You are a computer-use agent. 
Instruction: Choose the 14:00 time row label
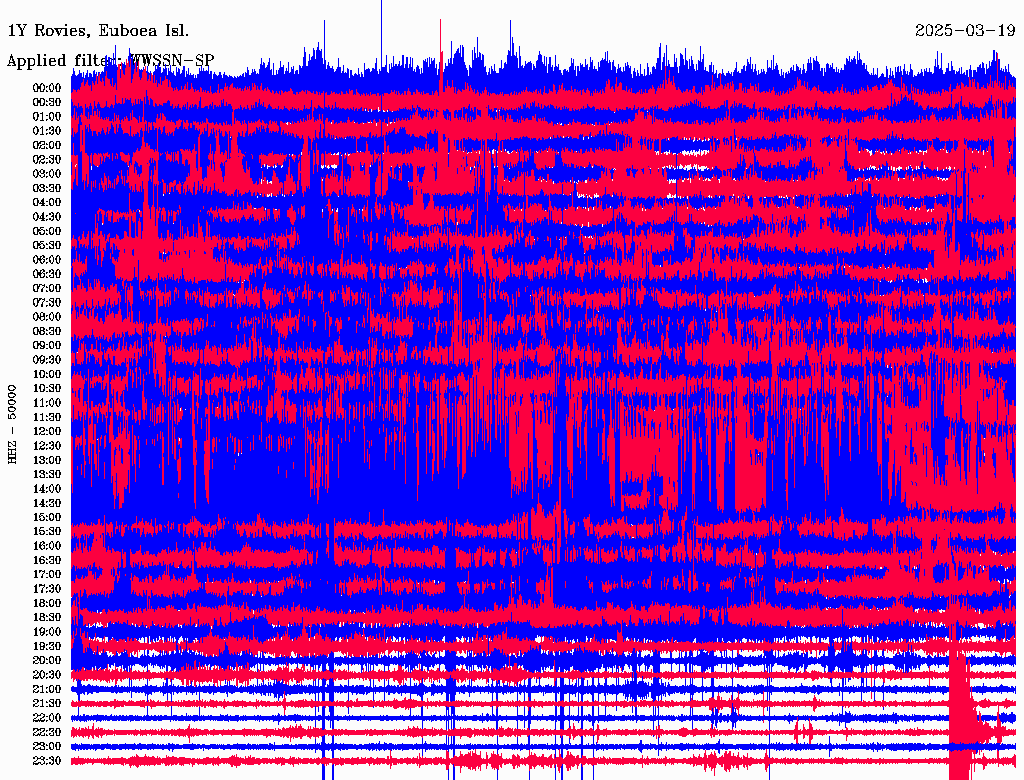[47, 489]
